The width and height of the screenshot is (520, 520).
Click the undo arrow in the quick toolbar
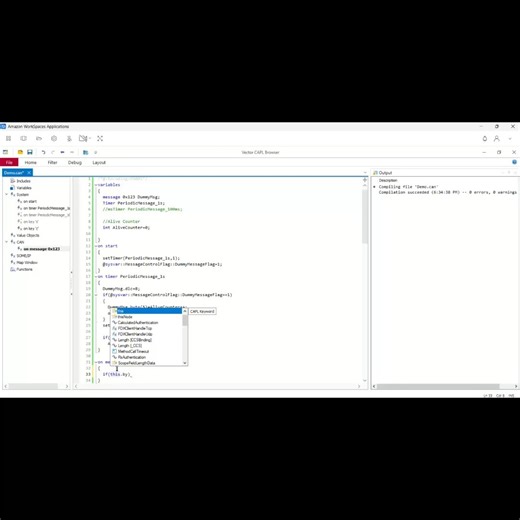pos(43,152)
